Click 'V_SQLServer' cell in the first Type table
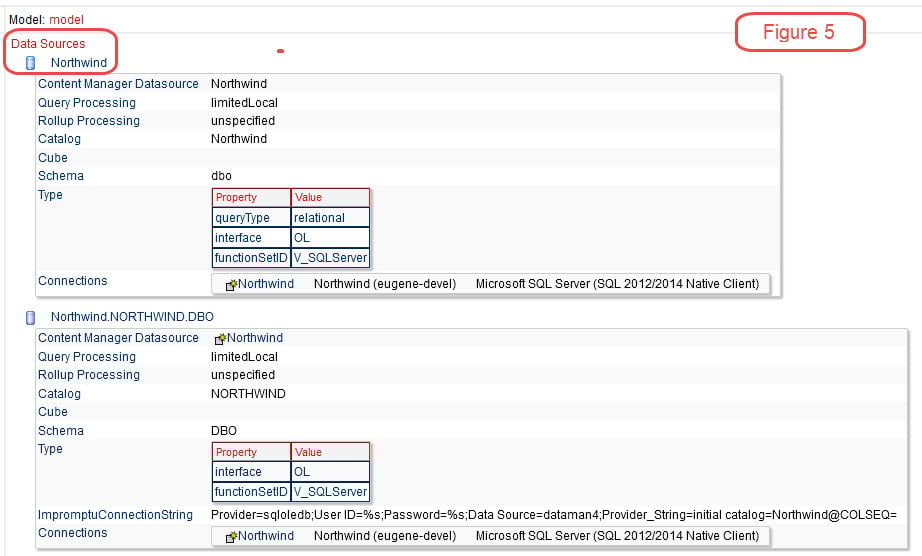922x556 pixels. click(x=330, y=257)
